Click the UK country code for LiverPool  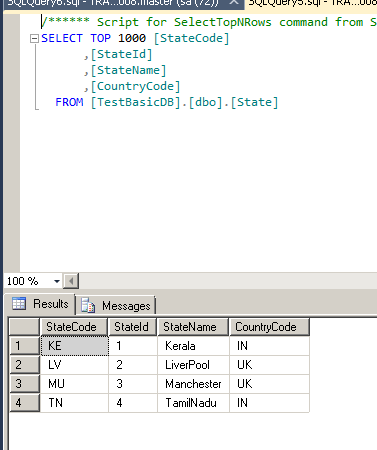click(x=269, y=365)
